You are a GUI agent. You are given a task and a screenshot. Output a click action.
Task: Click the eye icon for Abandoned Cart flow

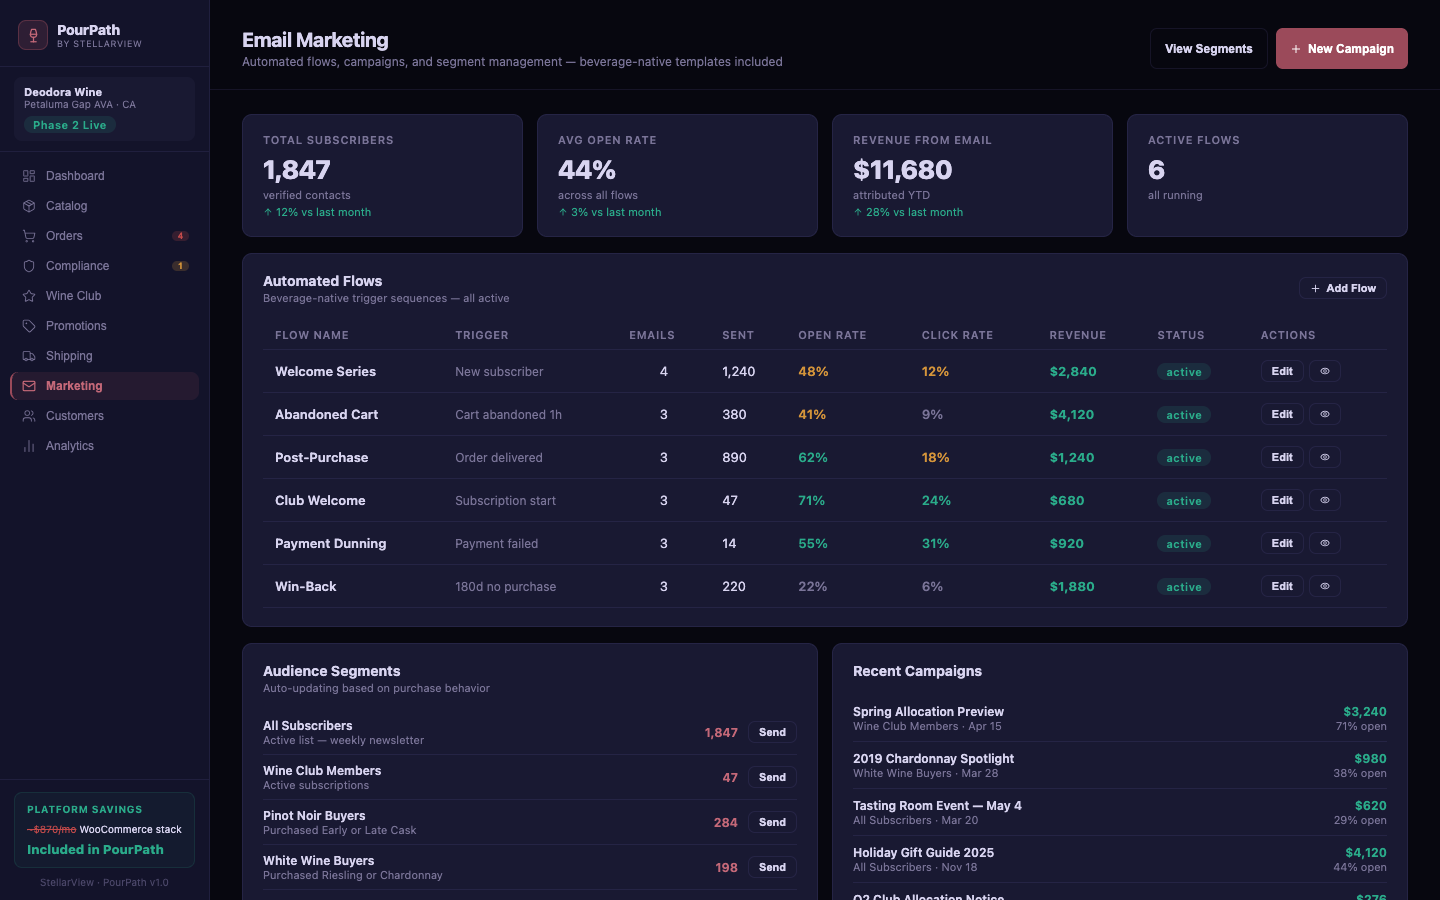[x=1325, y=414]
